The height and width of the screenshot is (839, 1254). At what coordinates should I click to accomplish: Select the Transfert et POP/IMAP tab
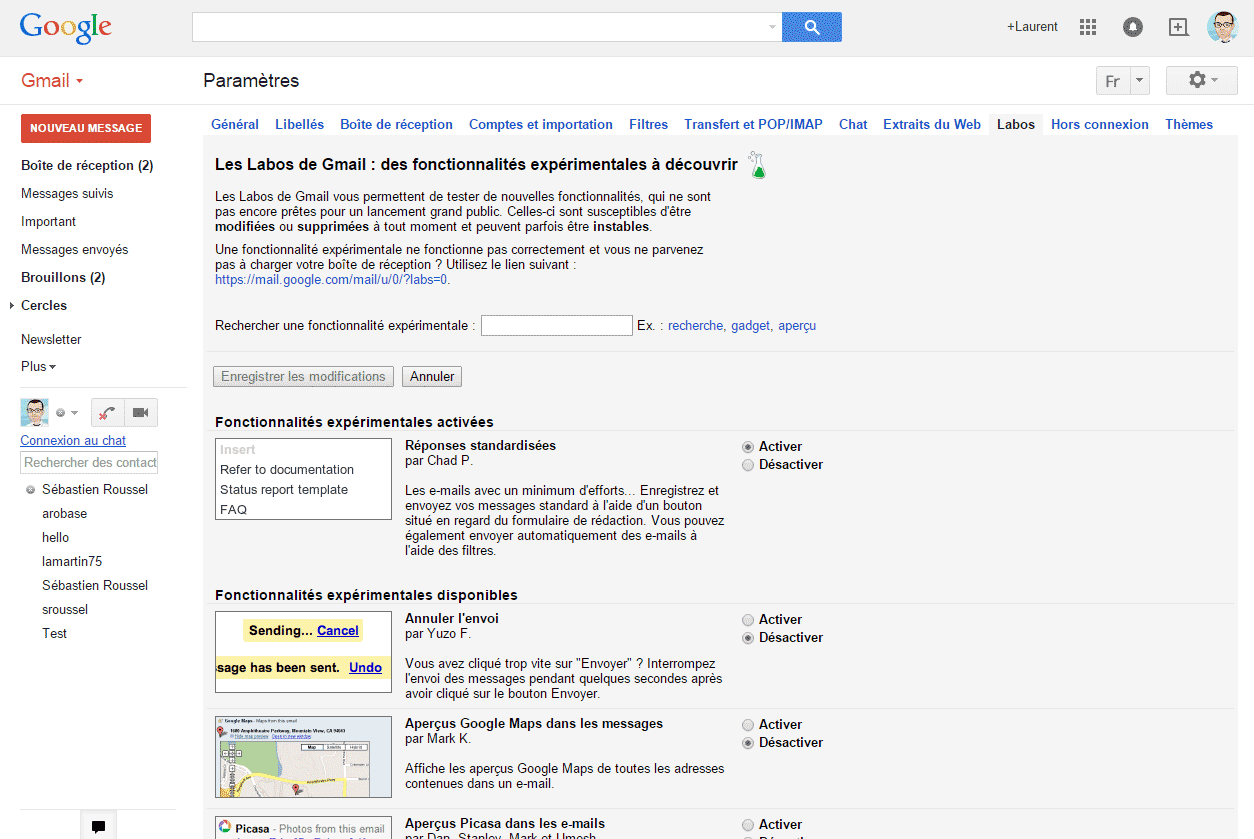(754, 125)
